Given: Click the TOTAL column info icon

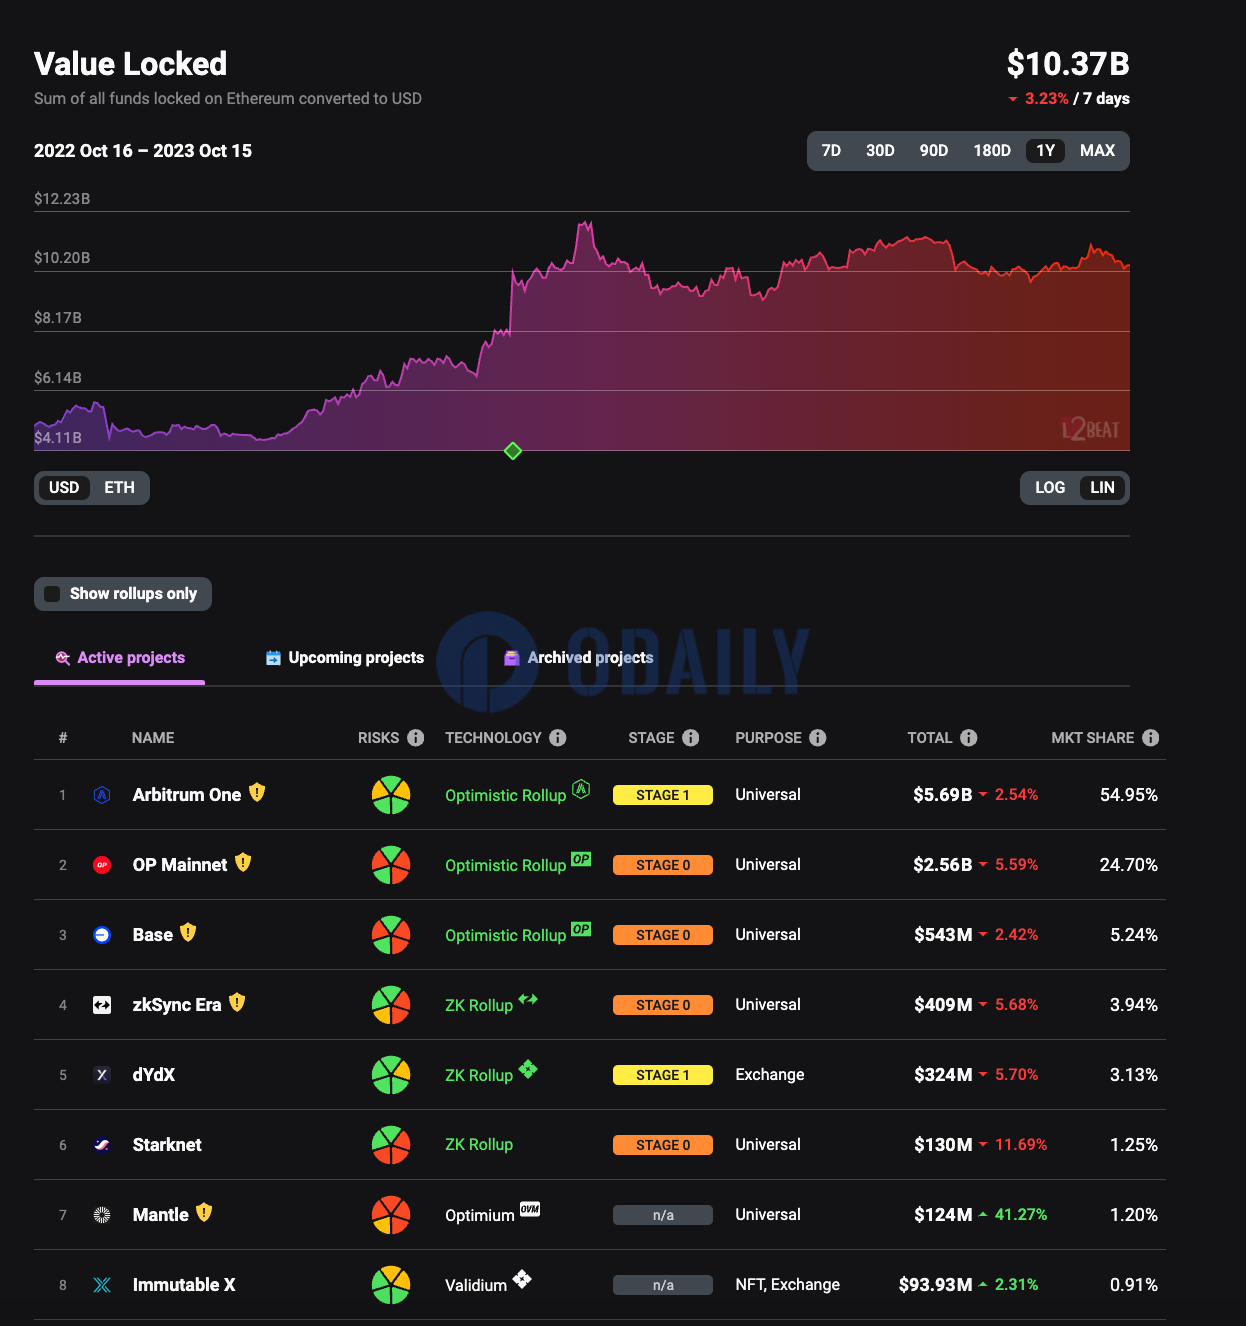Looking at the screenshot, I should [969, 738].
